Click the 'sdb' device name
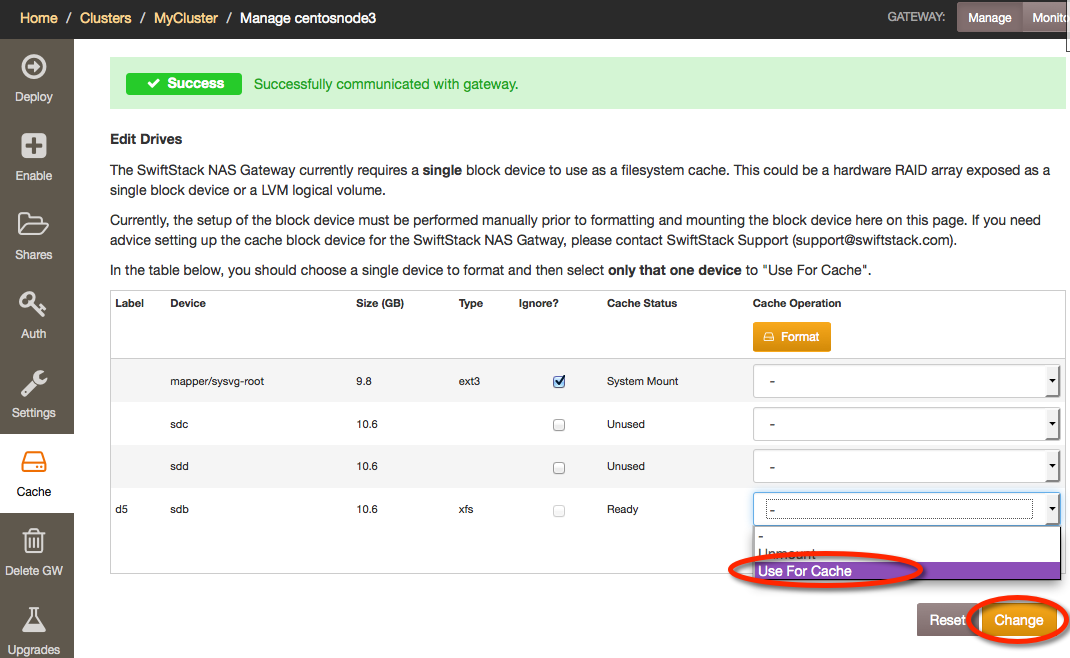This screenshot has width=1070, height=658. pyautogui.click(x=179, y=509)
